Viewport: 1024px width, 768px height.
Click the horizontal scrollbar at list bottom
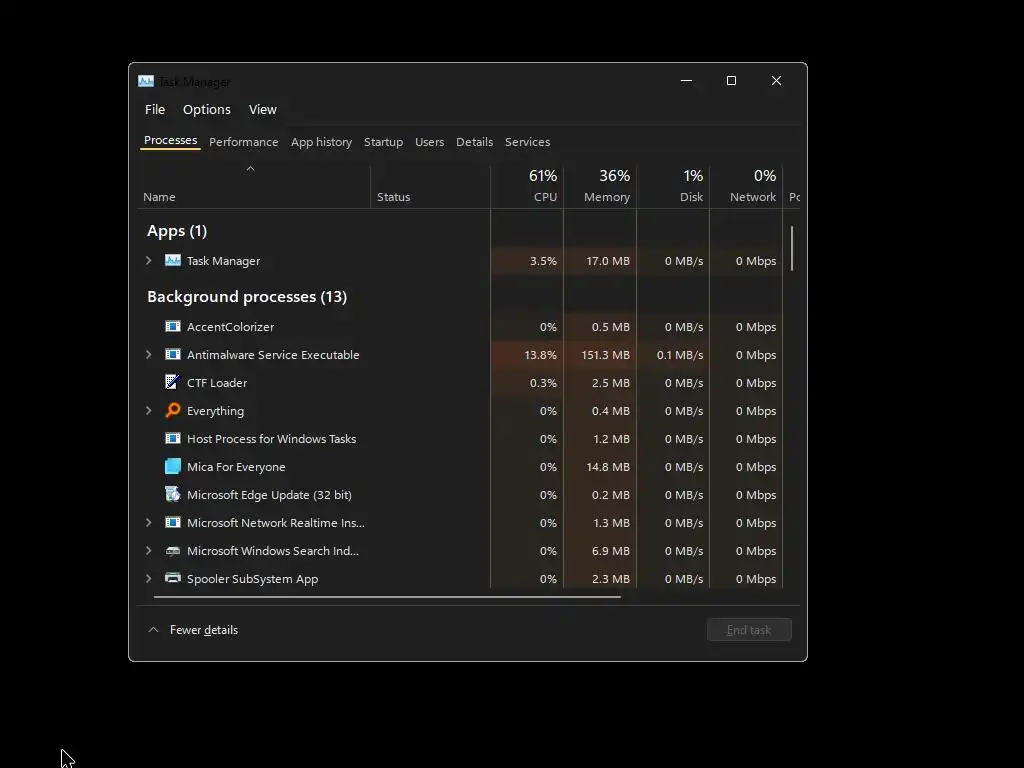[x=387, y=596]
